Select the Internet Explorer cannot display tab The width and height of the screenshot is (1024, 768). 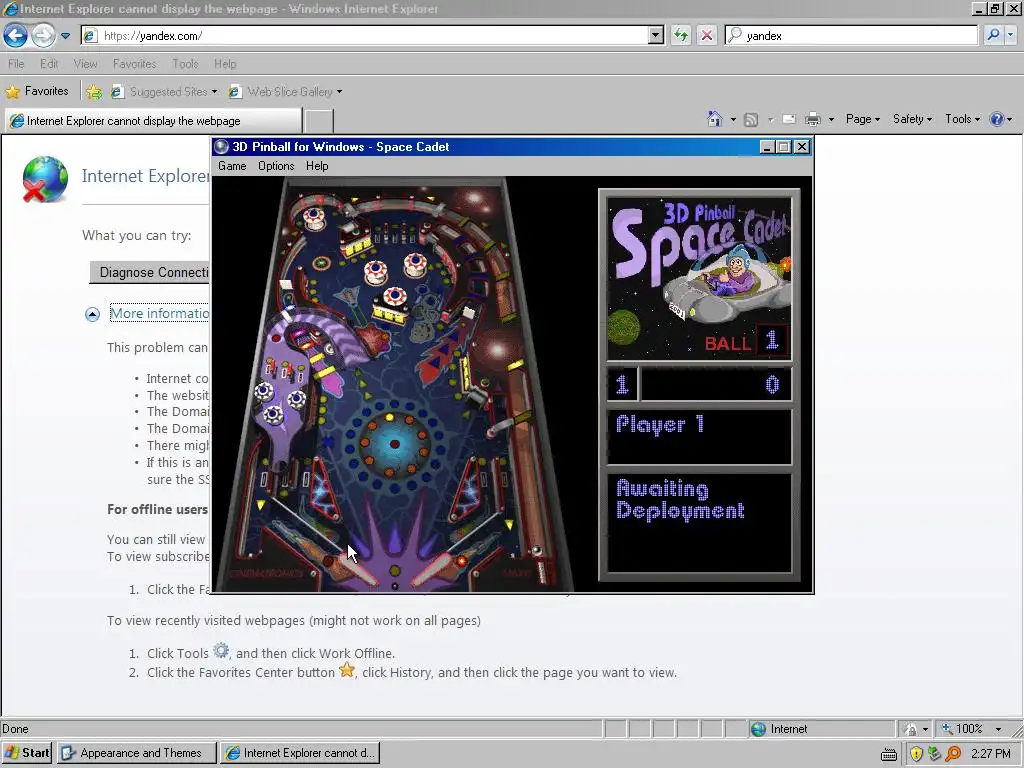154,121
